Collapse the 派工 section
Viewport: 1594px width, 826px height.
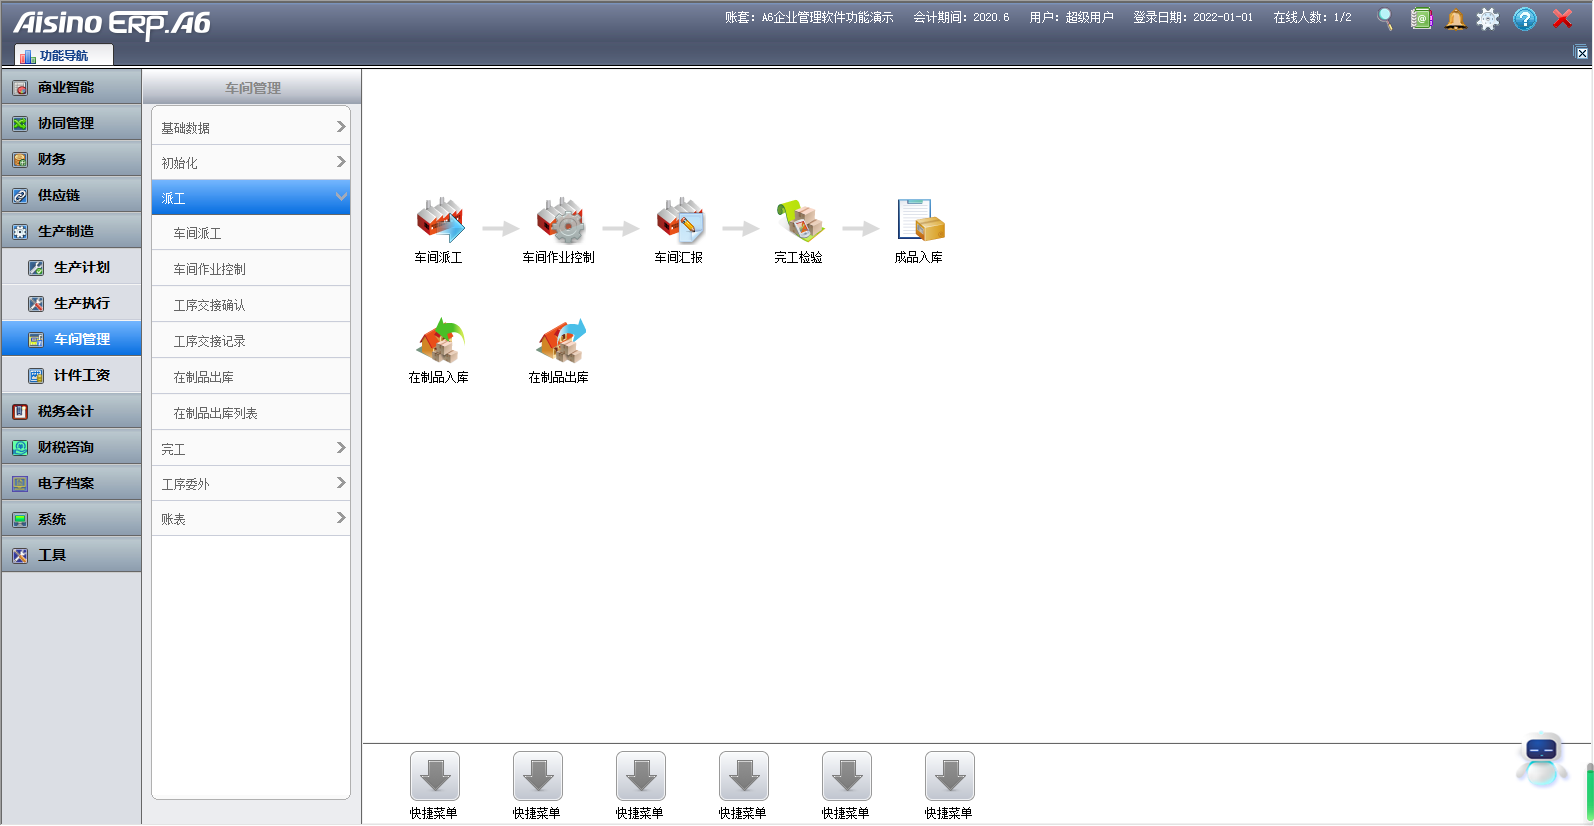pyautogui.click(x=251, y=198)
